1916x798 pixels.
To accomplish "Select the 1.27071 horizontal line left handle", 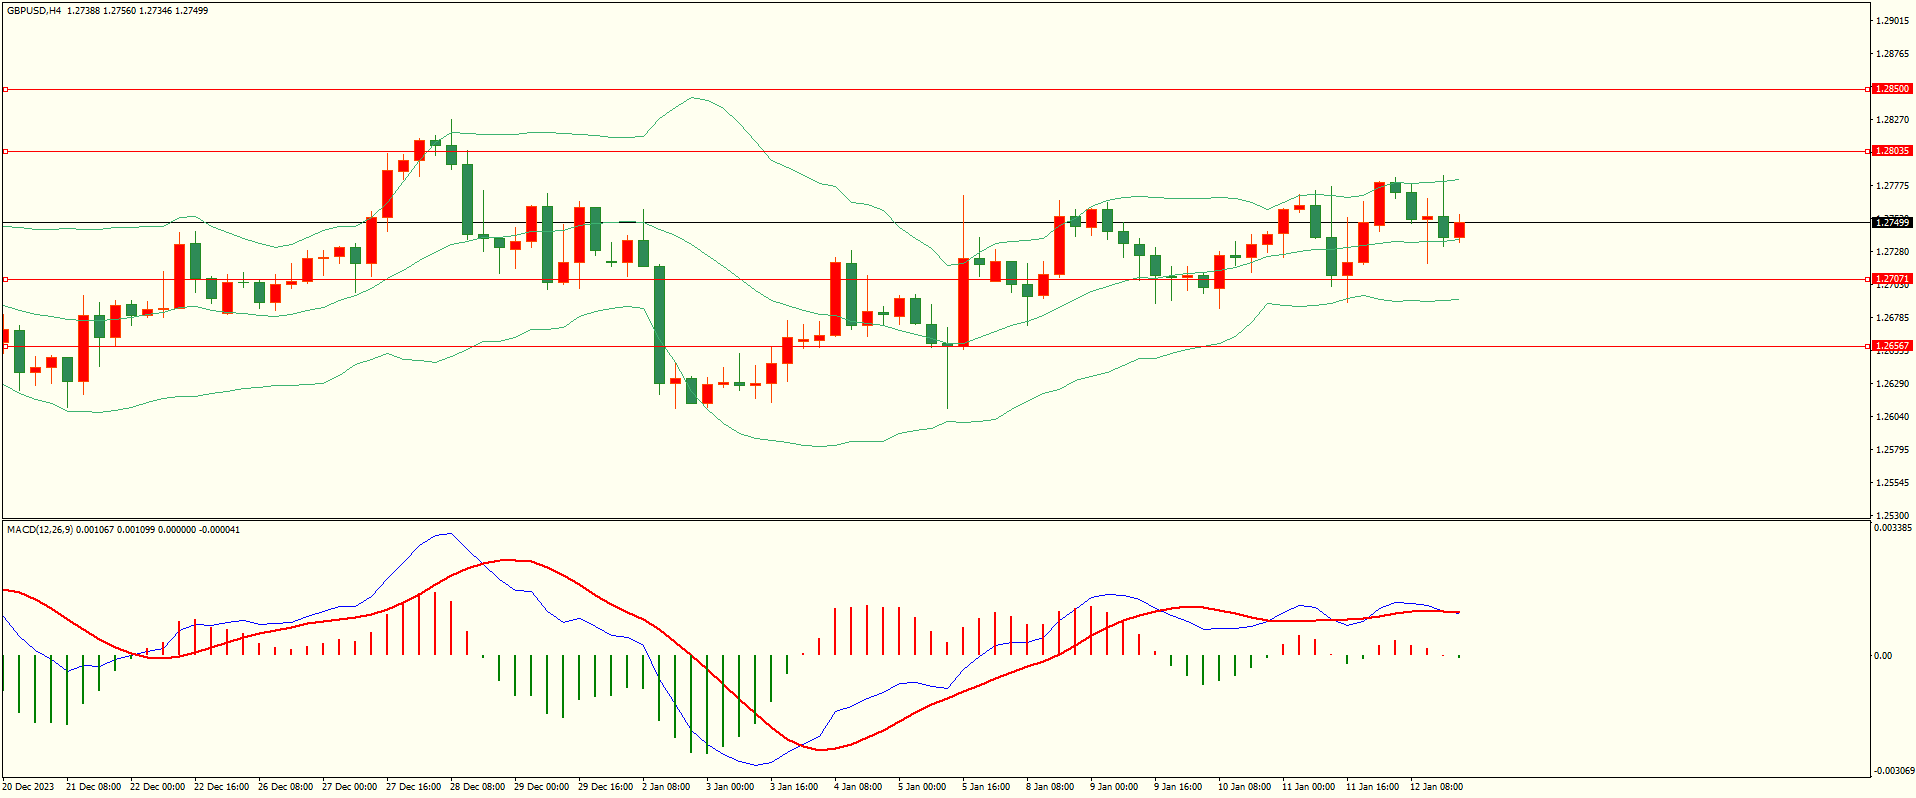I will (x=5, y=279).
